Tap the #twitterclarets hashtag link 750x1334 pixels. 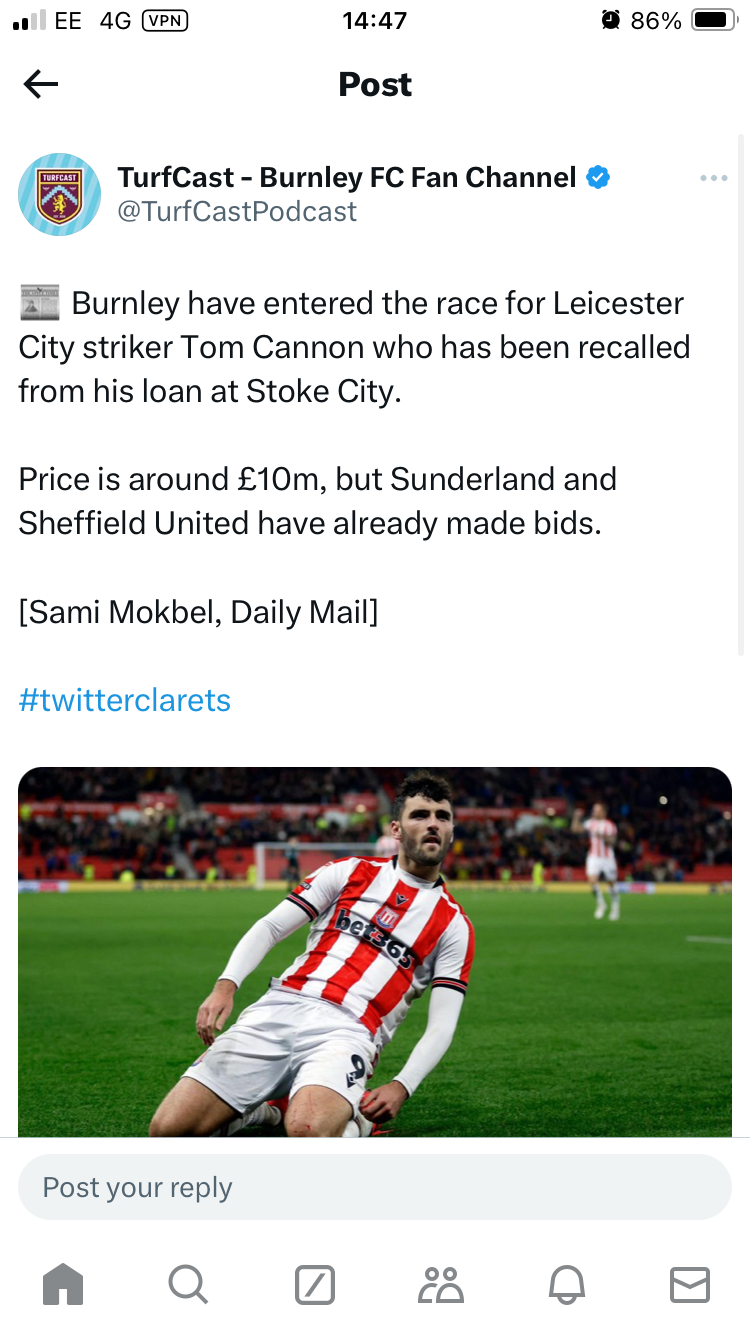pos(125,700)
